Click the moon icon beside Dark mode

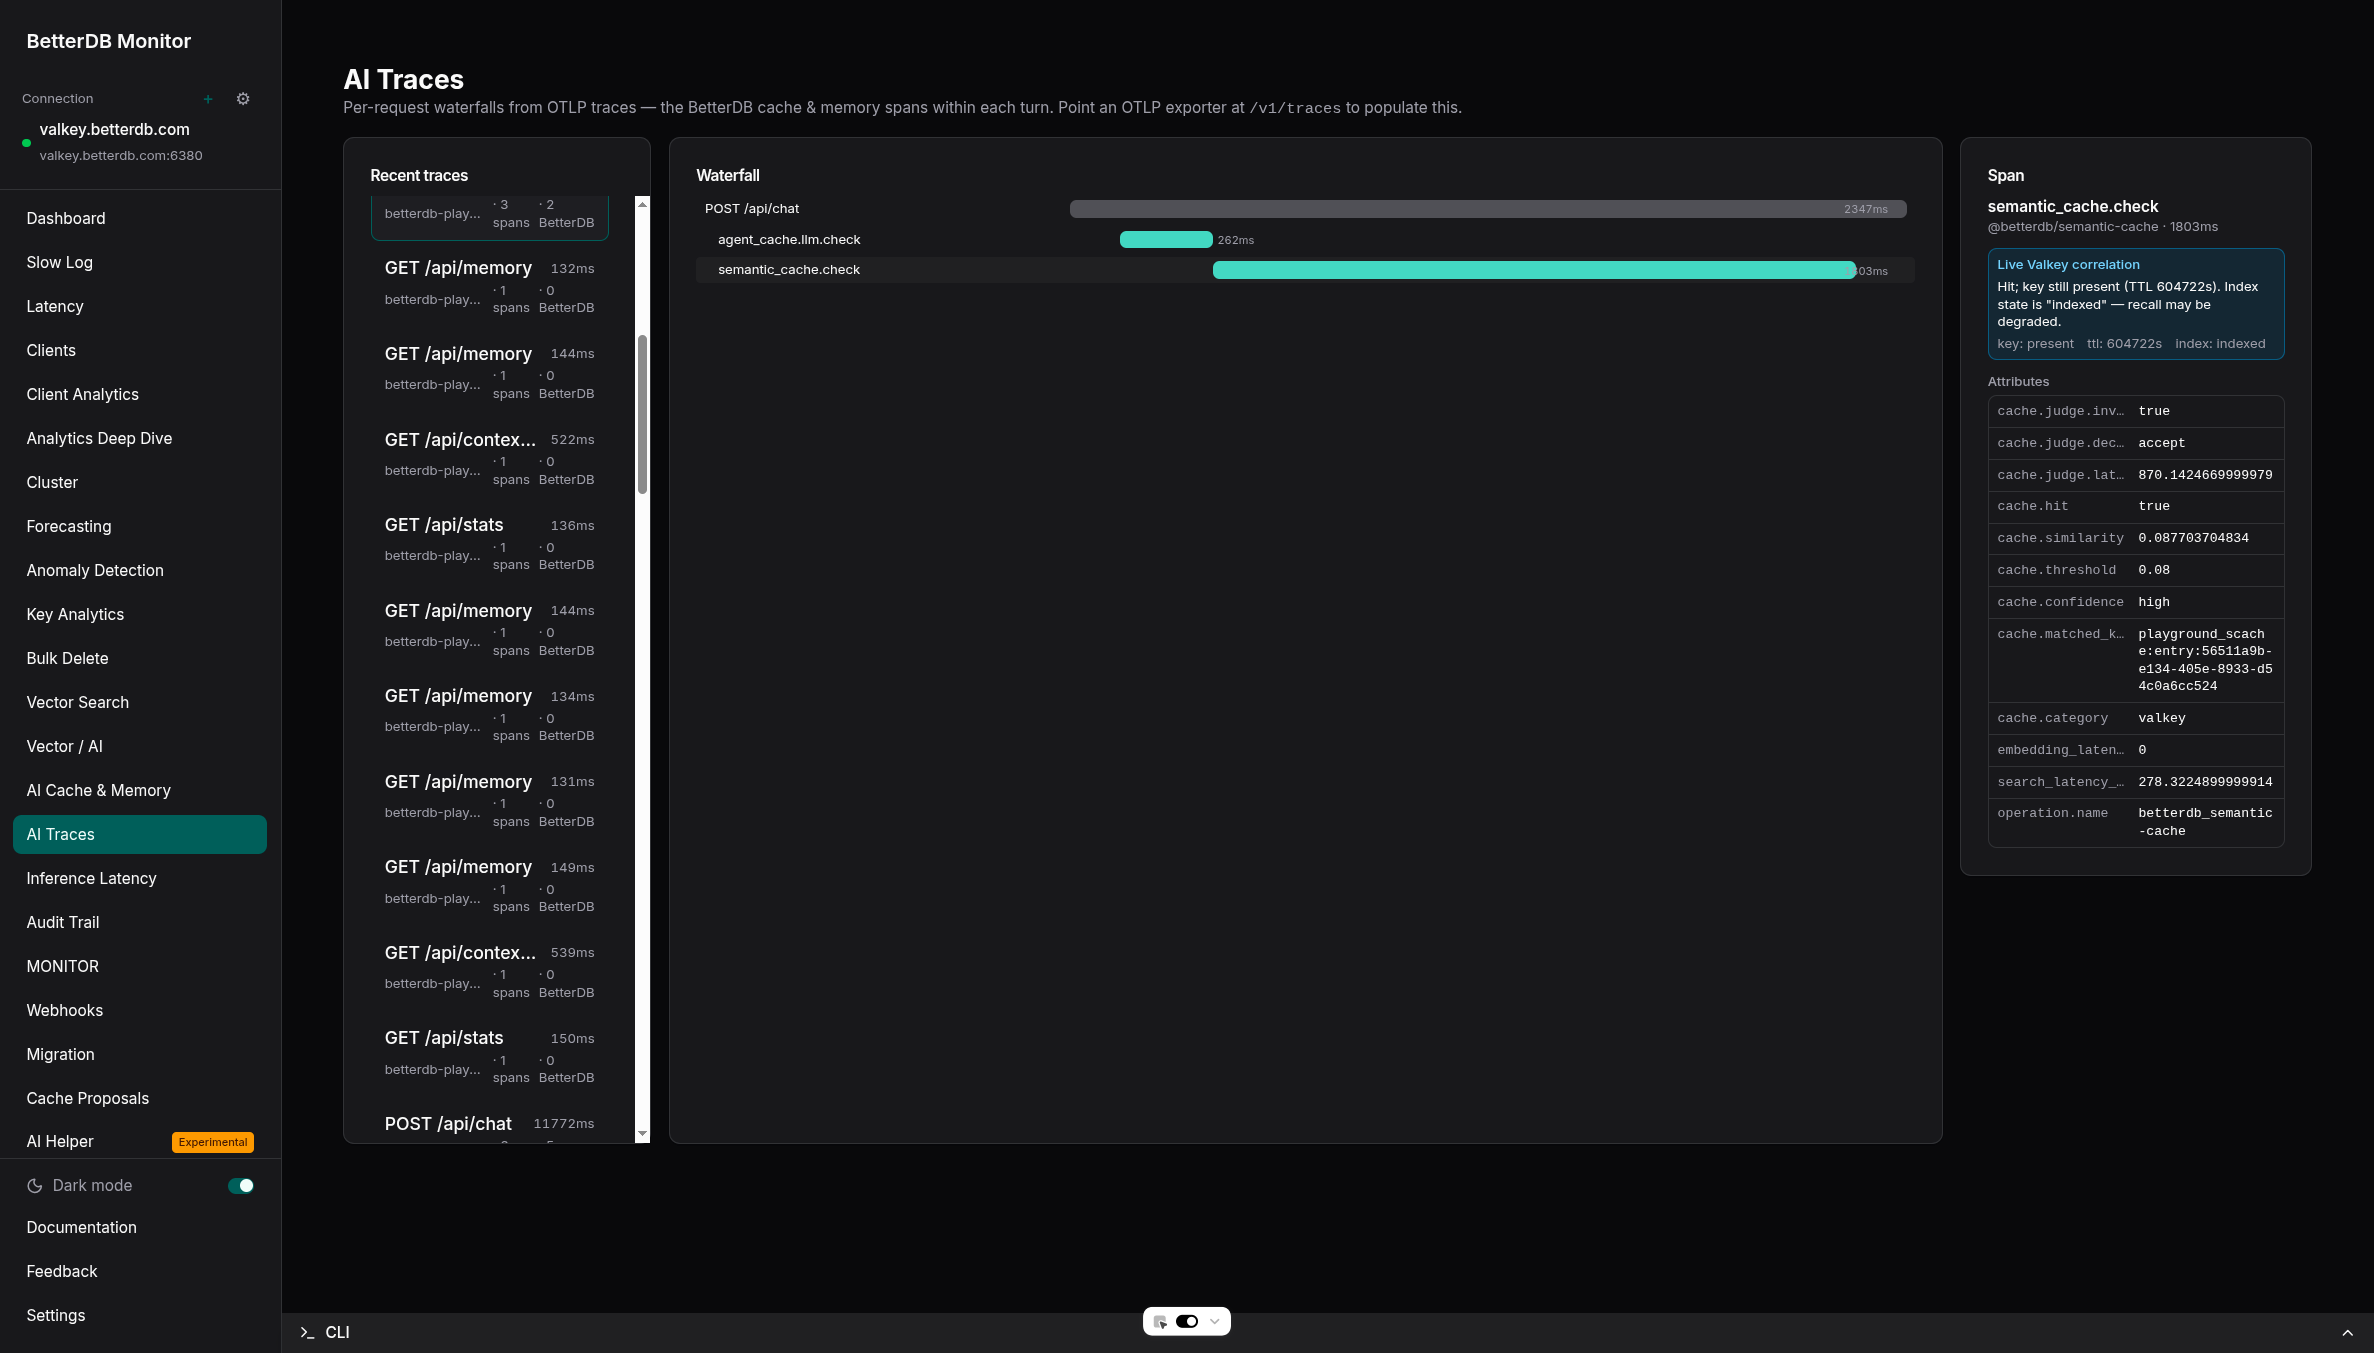35,1186
